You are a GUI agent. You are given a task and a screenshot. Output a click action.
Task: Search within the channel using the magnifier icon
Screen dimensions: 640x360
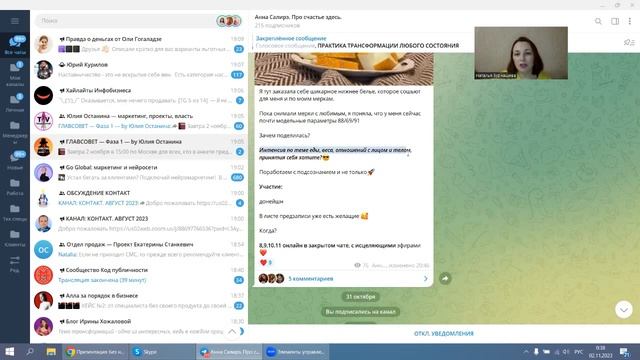point(598,21)
